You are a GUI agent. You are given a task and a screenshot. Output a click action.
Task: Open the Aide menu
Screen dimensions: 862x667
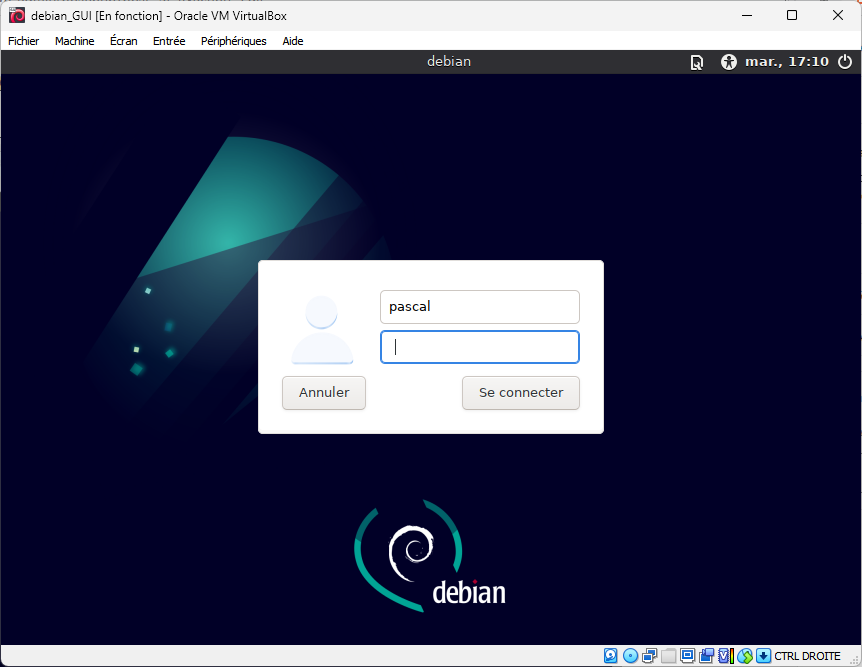[x=292, y=41]
